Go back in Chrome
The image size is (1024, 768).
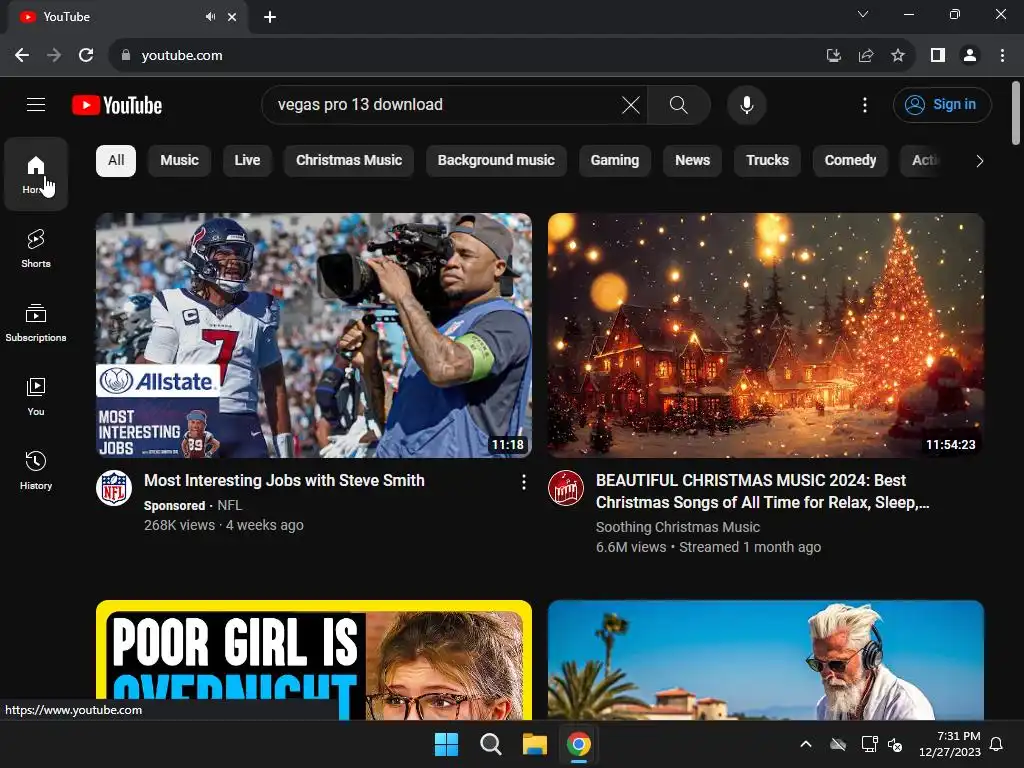(x=22, y=56)
